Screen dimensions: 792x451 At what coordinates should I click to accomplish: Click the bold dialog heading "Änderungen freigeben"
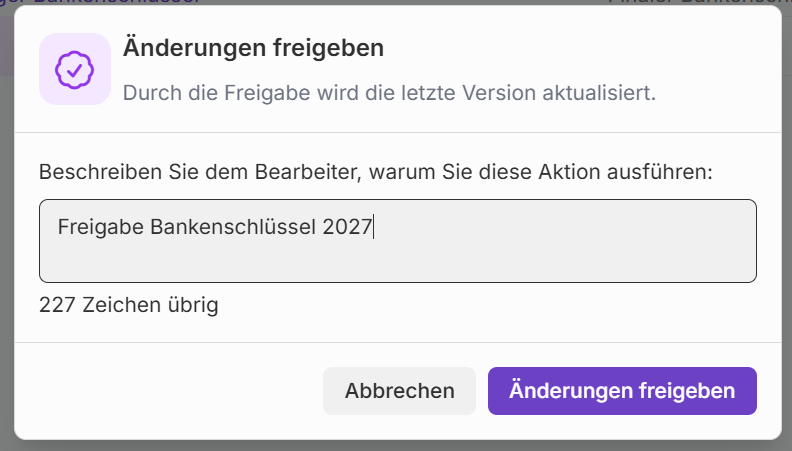[253, 48]
